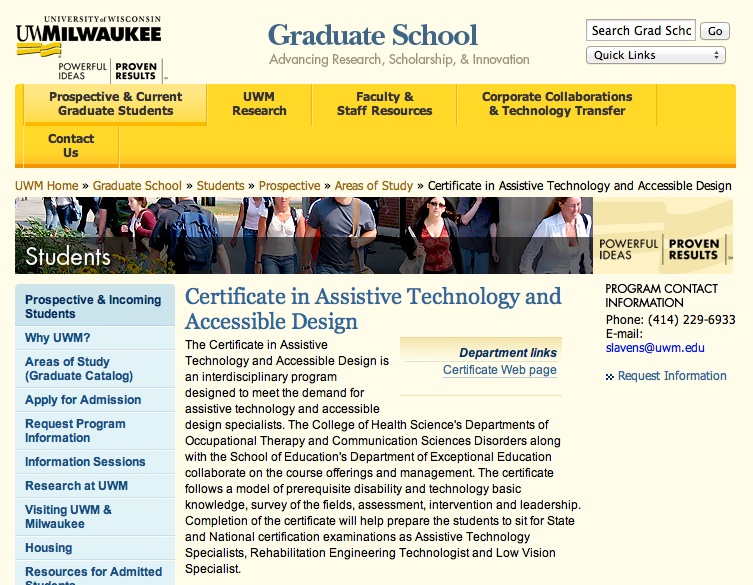Click the Request Information arrow icon
753x585 pixels.
coord(610,377)
